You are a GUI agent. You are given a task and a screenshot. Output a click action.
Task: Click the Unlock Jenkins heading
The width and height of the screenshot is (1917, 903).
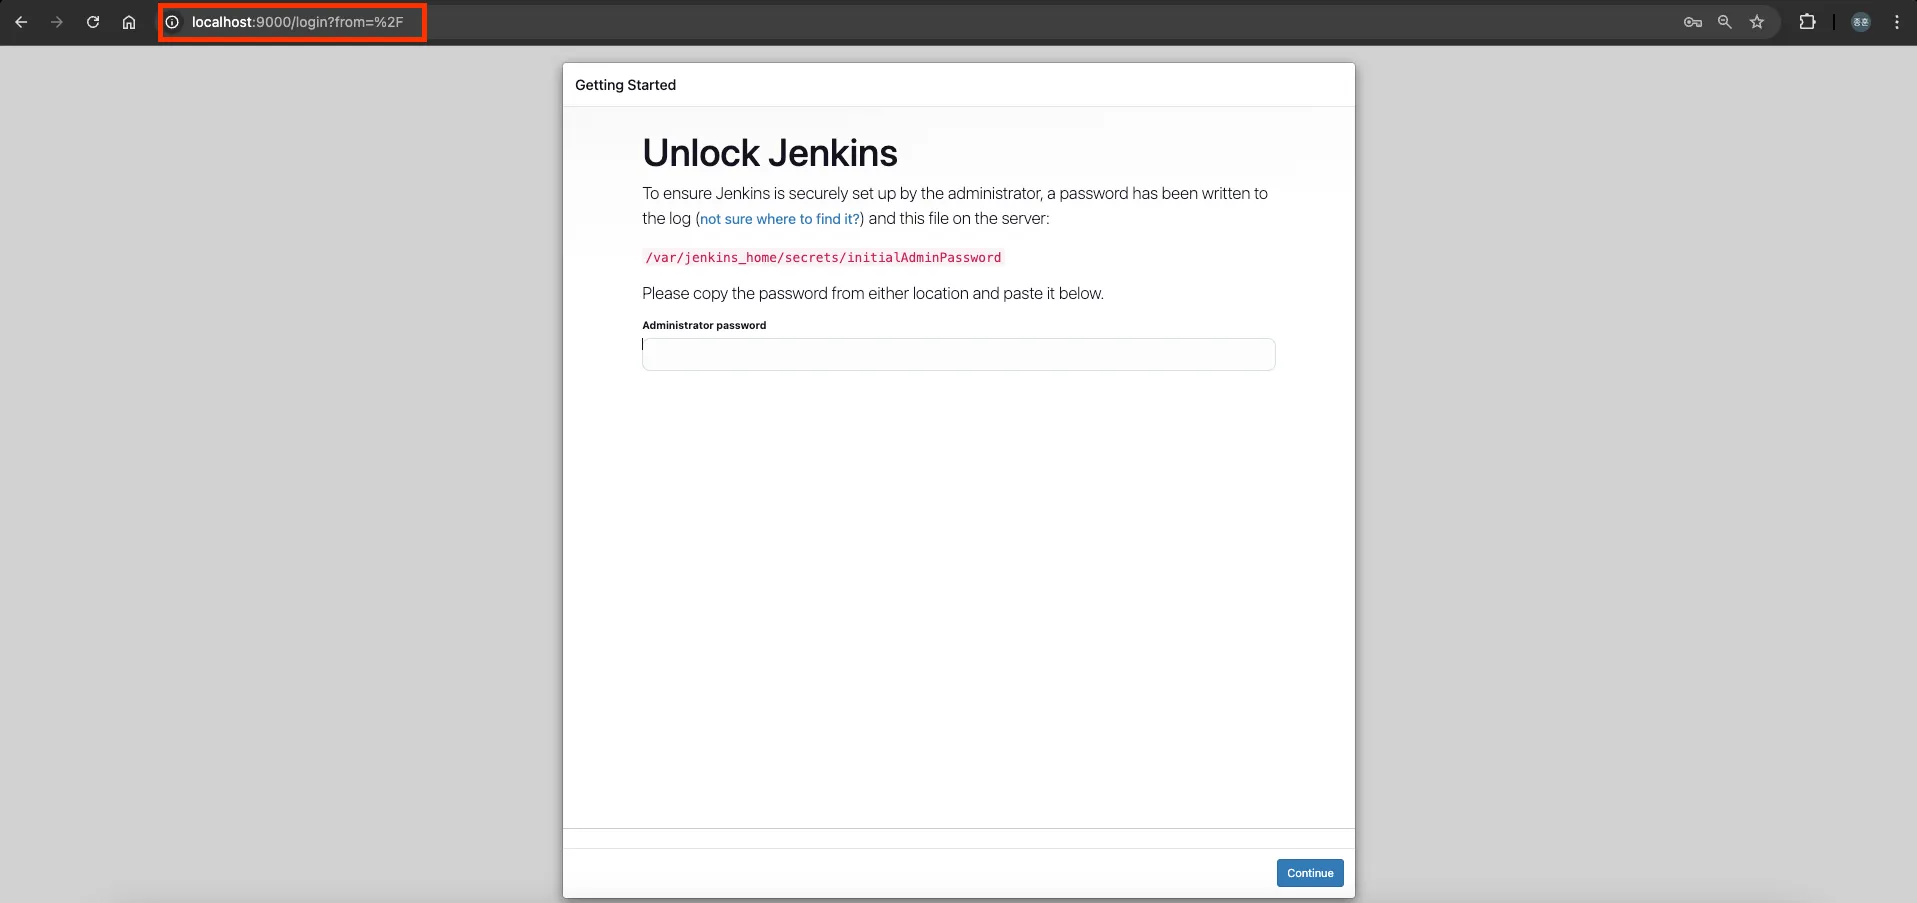pyautogui.click(x=770, y=153)
